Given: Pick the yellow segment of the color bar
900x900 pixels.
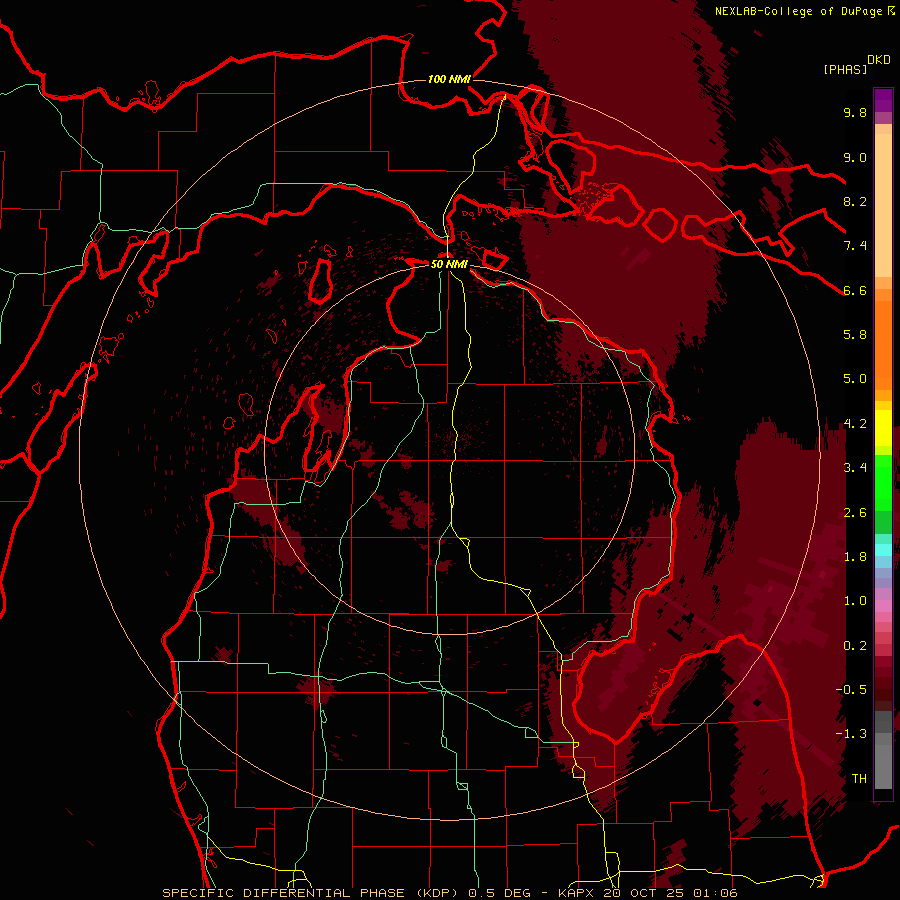Looking at the screenshot, I should [883, 428].
